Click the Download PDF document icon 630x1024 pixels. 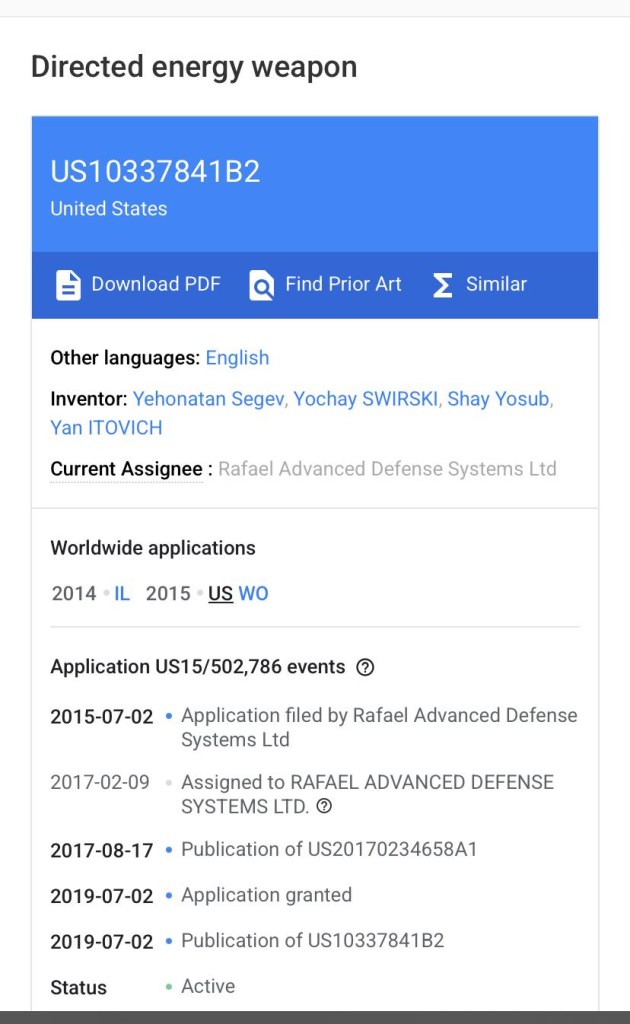pyautogui.click(x=68, y=285)
